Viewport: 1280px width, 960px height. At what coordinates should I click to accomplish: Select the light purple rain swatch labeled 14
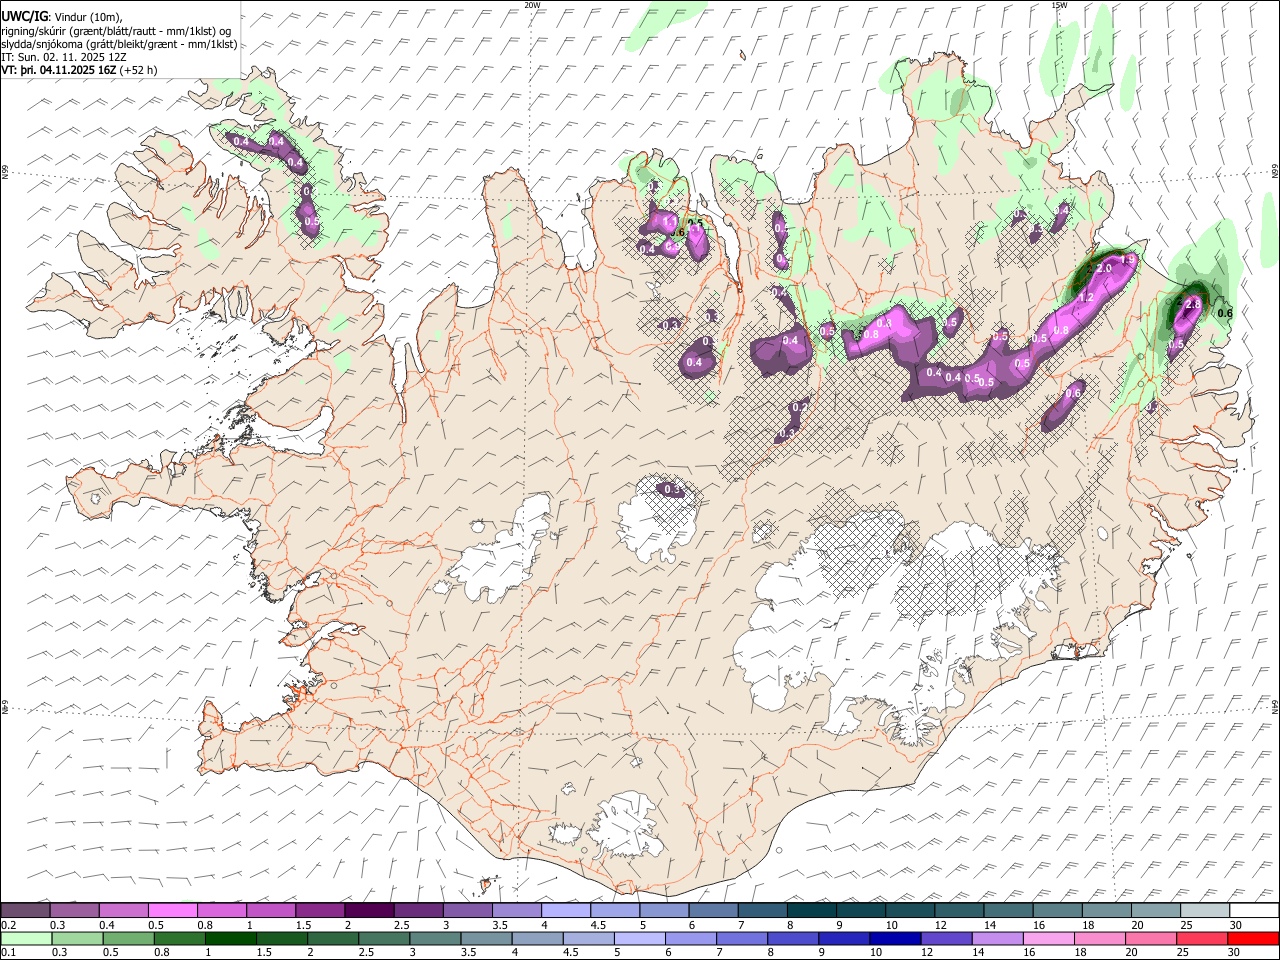997,938
